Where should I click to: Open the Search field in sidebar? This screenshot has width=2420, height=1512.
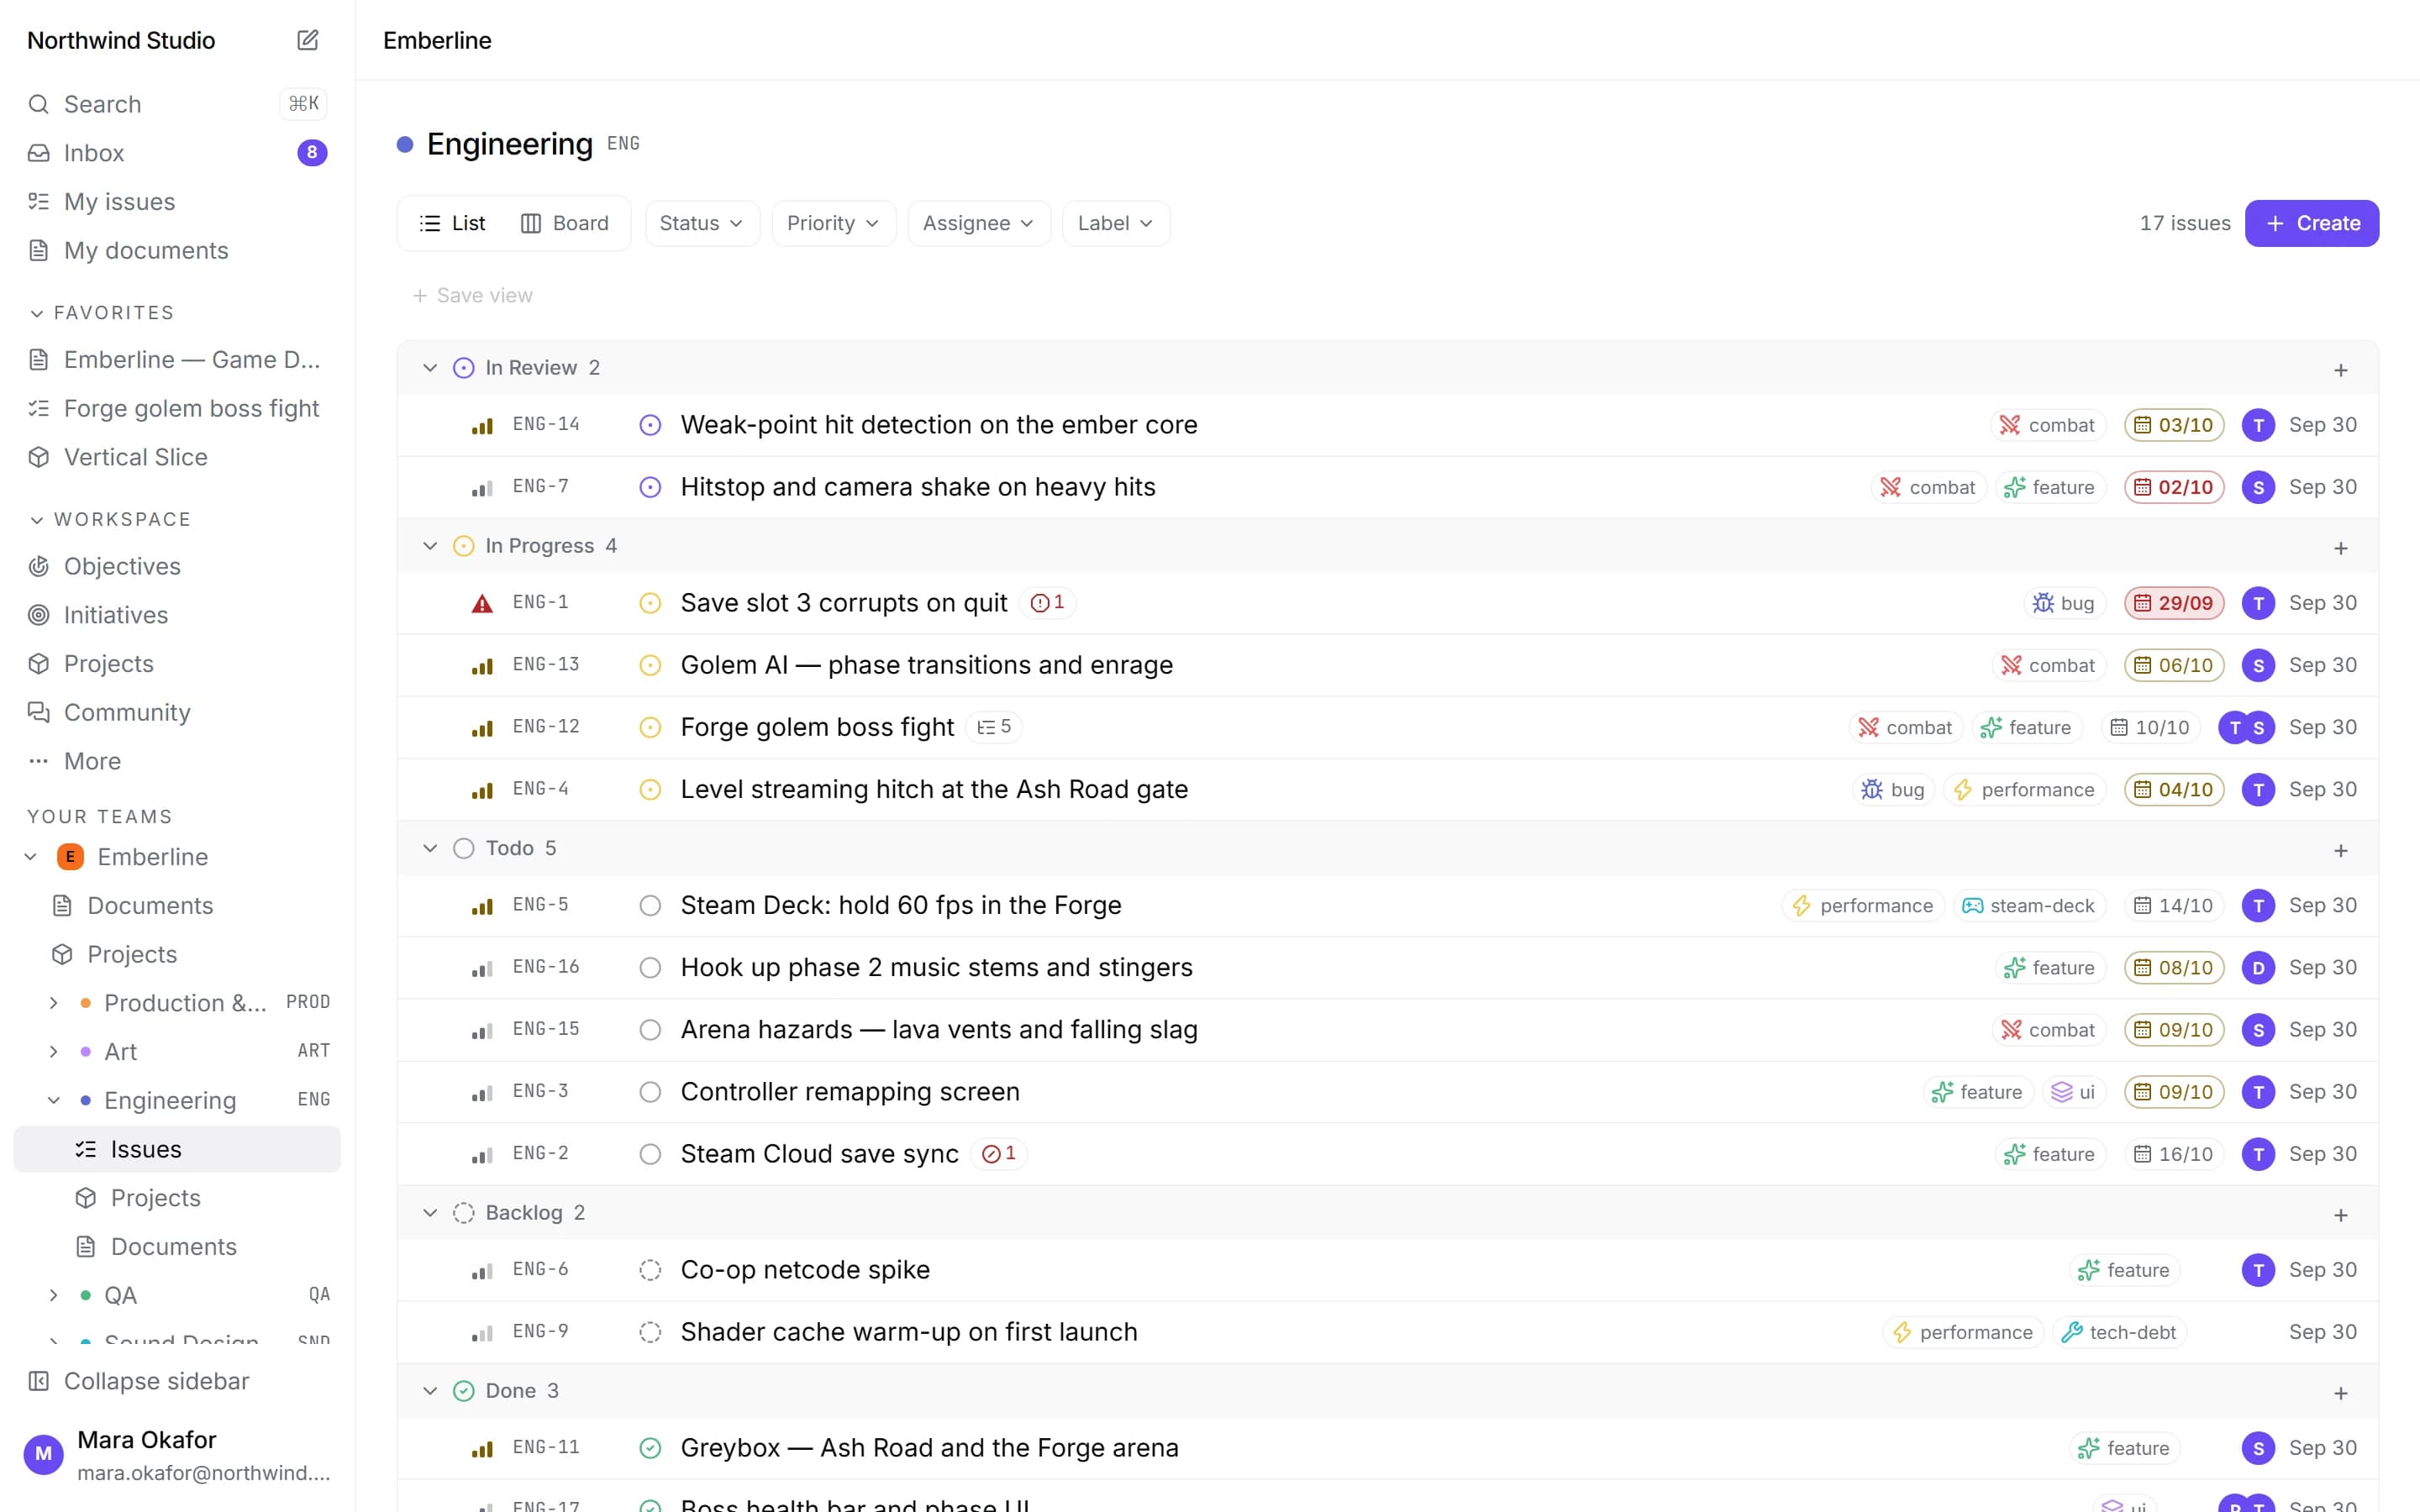tap(177, 104)
